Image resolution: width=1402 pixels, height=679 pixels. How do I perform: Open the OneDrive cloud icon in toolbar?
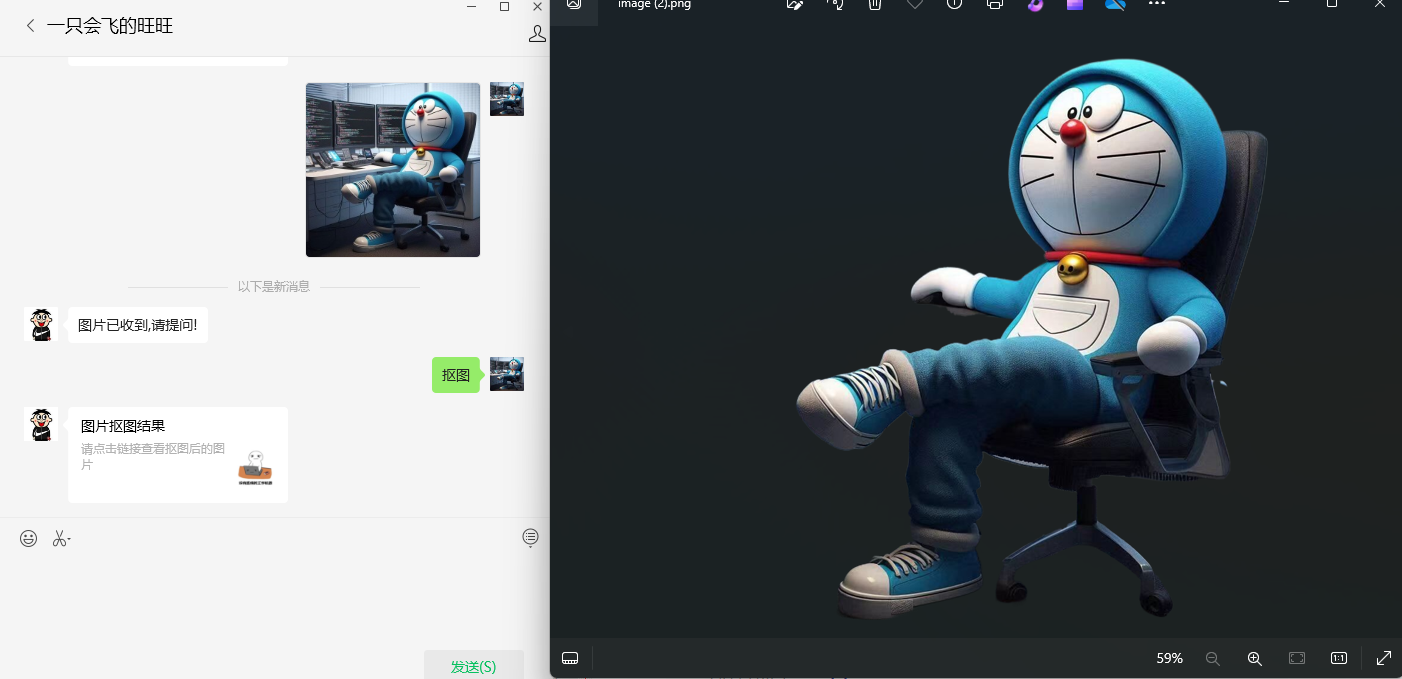pos(1115,5)
